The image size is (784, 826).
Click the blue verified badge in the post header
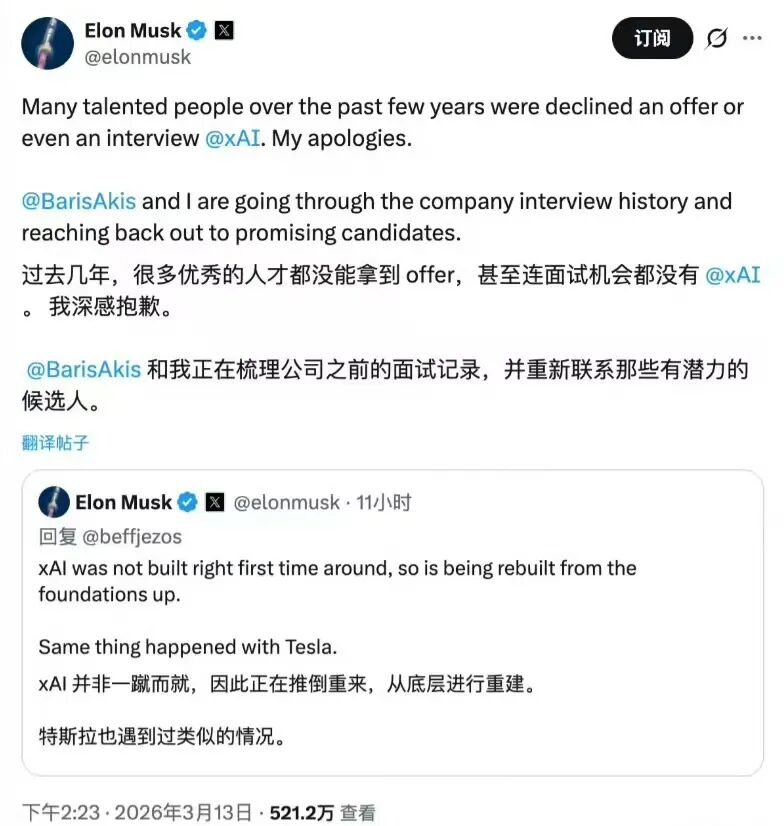coord(197,30)
